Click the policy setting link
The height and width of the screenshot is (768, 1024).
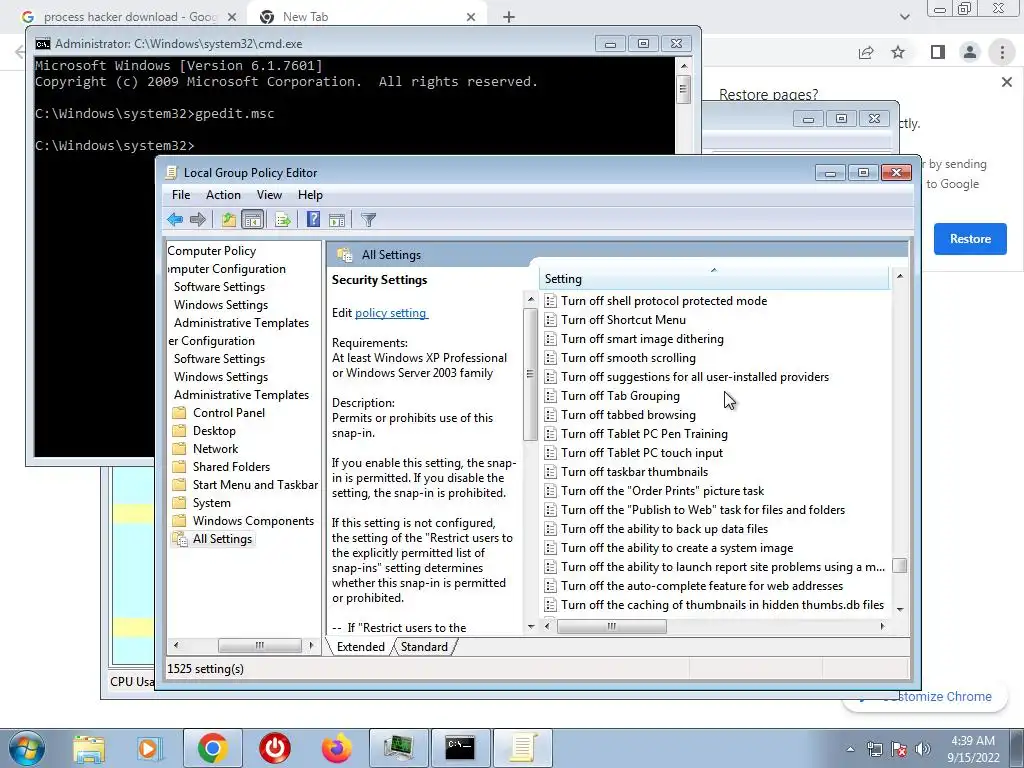[391, 313]
